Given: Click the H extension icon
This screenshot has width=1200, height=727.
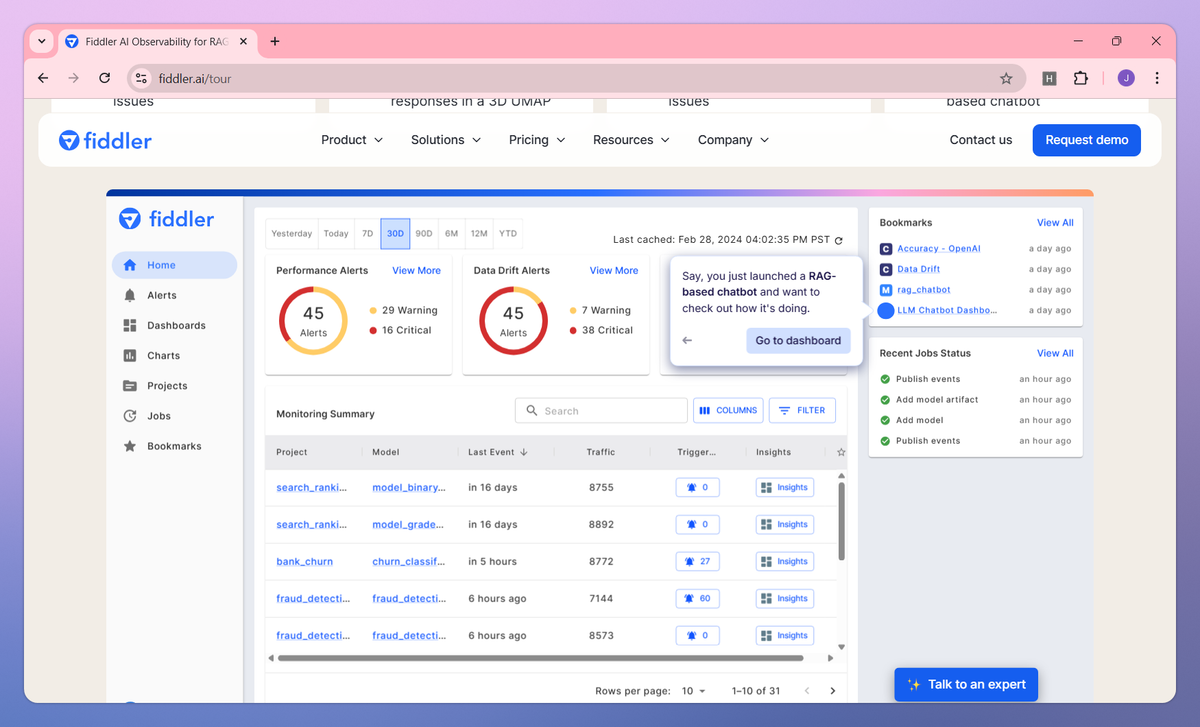Looking at the screenshot, I should tap(1049, 78).
